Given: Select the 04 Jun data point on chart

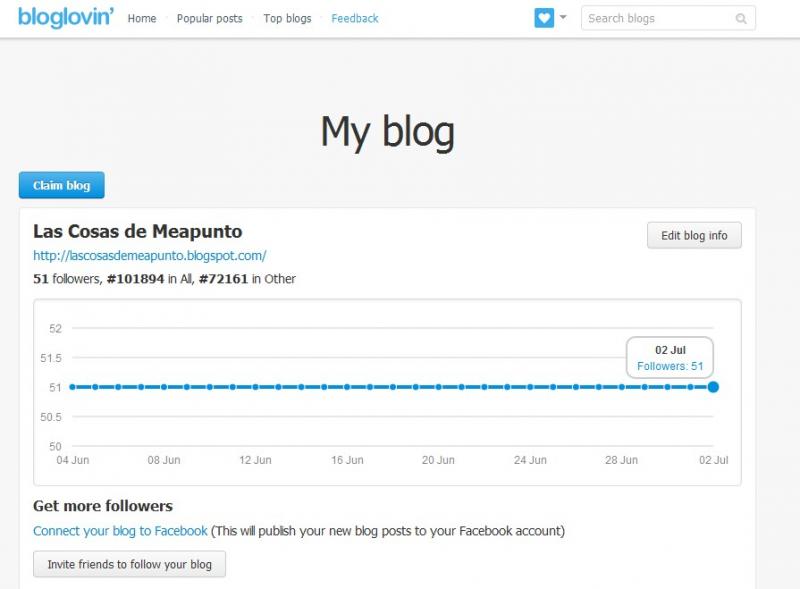Looking at the screenshot, I should pyautogui.click(x=72, y=387).
